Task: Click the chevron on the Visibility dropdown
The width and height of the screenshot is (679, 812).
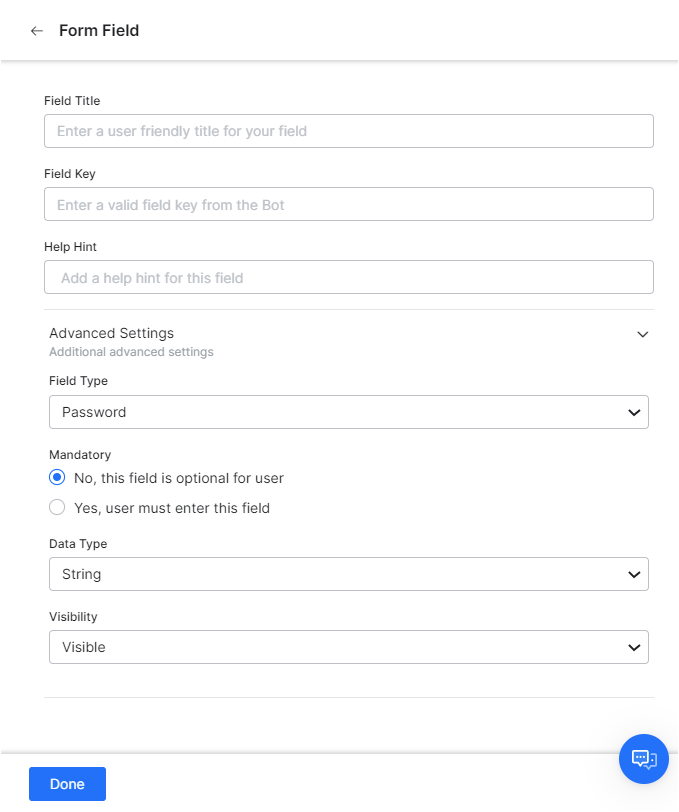Action: click(x=633, y=646)
